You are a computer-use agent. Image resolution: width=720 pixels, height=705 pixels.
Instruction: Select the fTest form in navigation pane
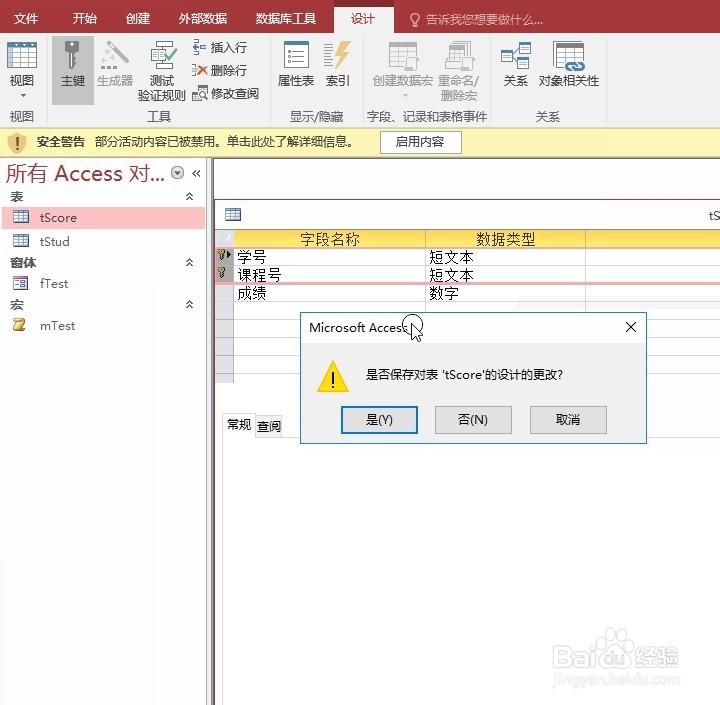(103, 283)
